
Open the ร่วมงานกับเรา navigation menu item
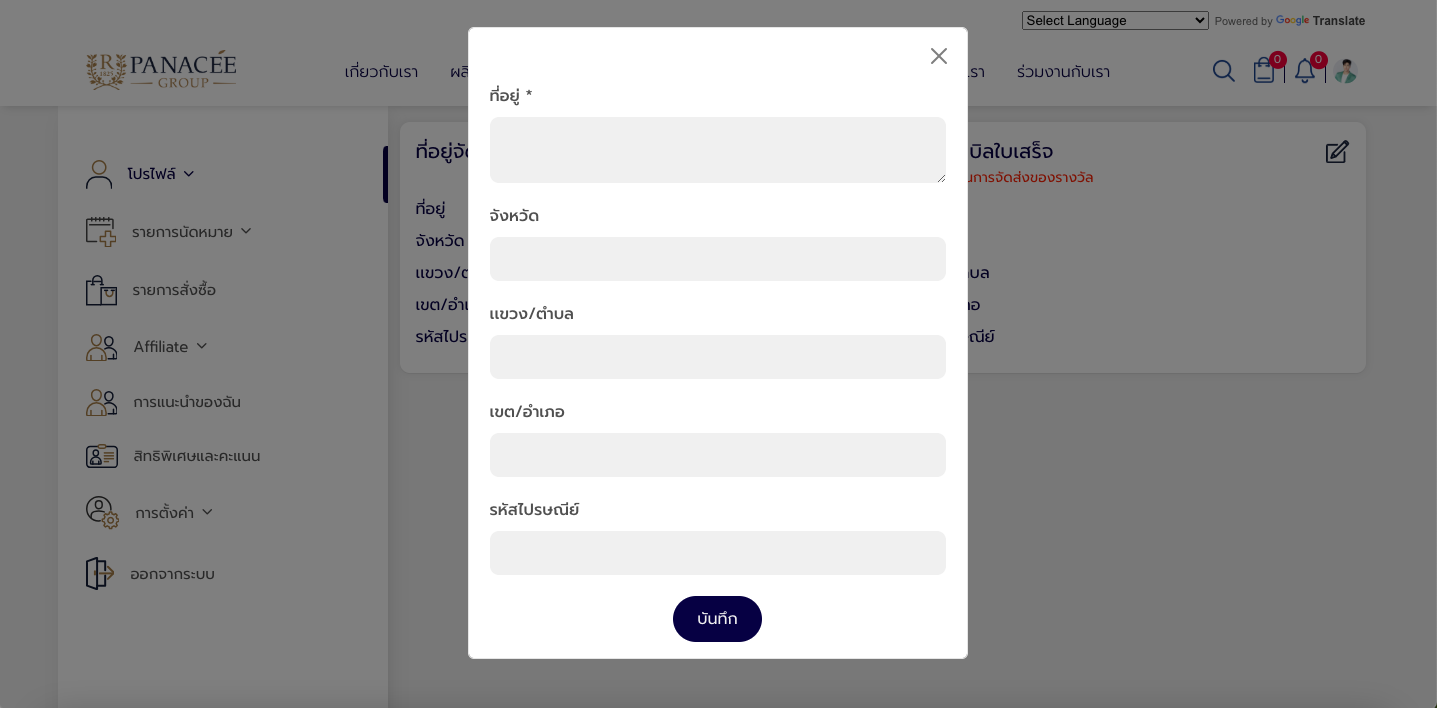1063,72
